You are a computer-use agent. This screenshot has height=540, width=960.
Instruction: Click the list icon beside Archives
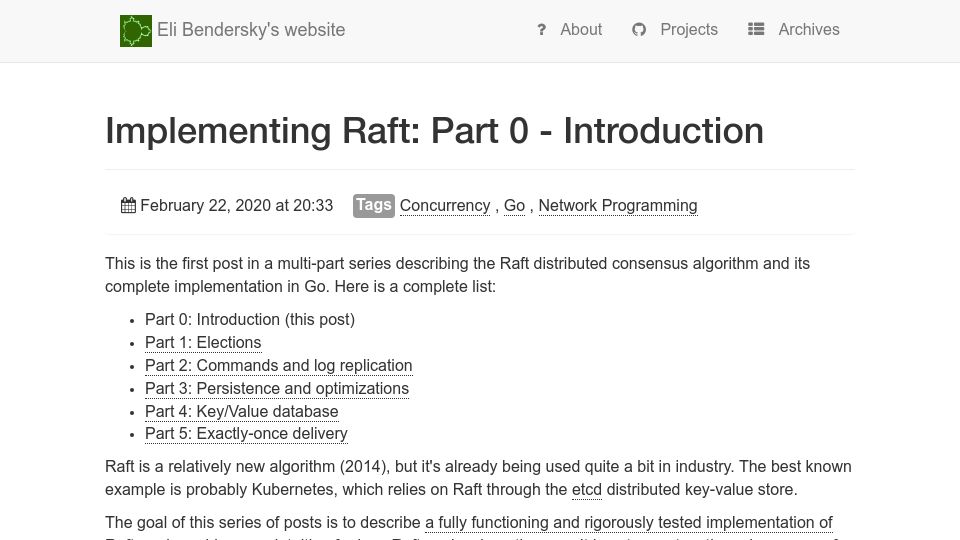pos(756,29)
